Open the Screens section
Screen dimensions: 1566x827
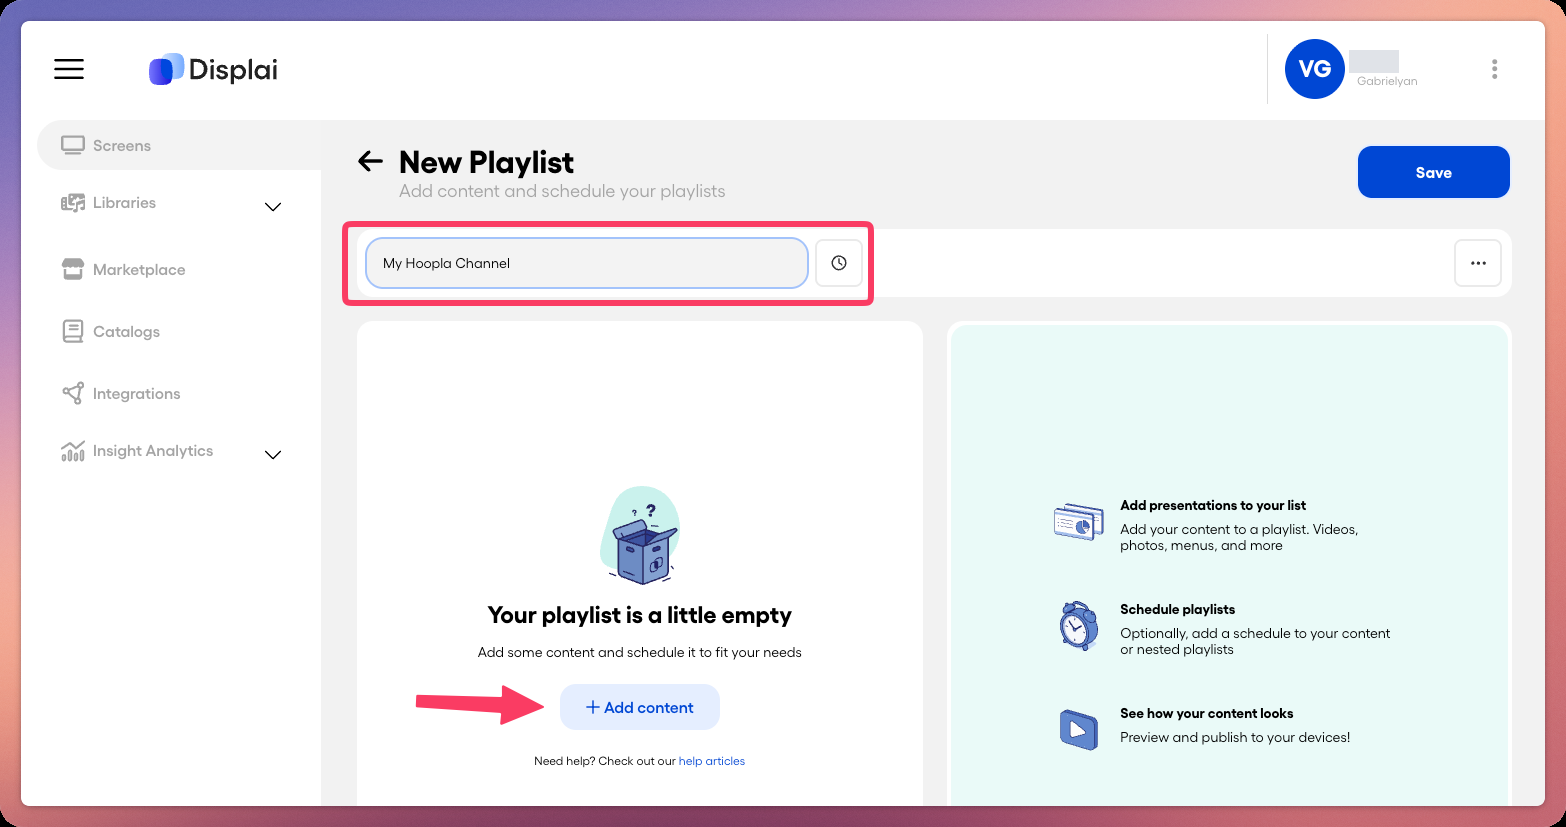click(179, 145)
